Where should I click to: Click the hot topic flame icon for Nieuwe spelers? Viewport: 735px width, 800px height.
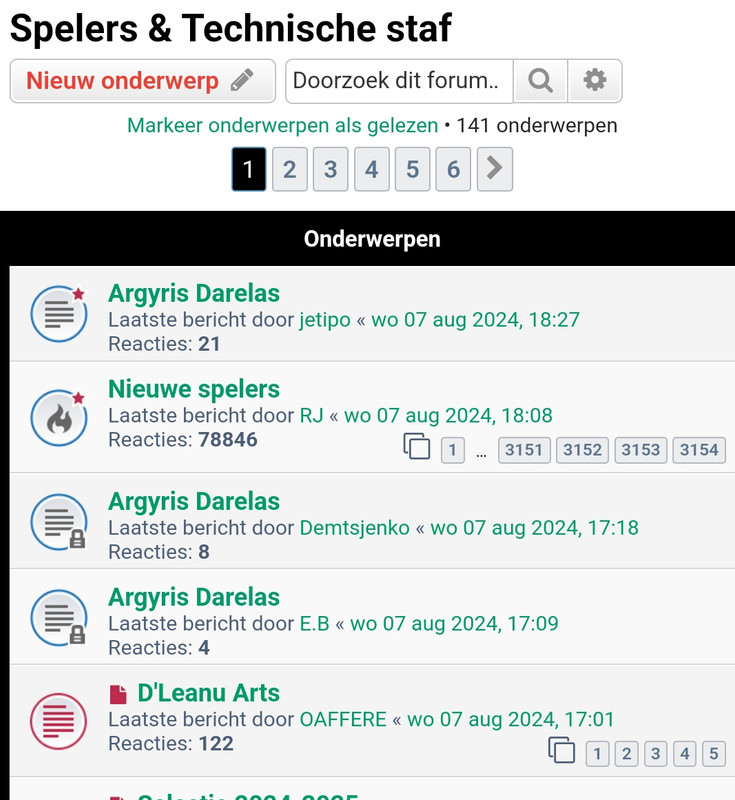click(59, 418)
